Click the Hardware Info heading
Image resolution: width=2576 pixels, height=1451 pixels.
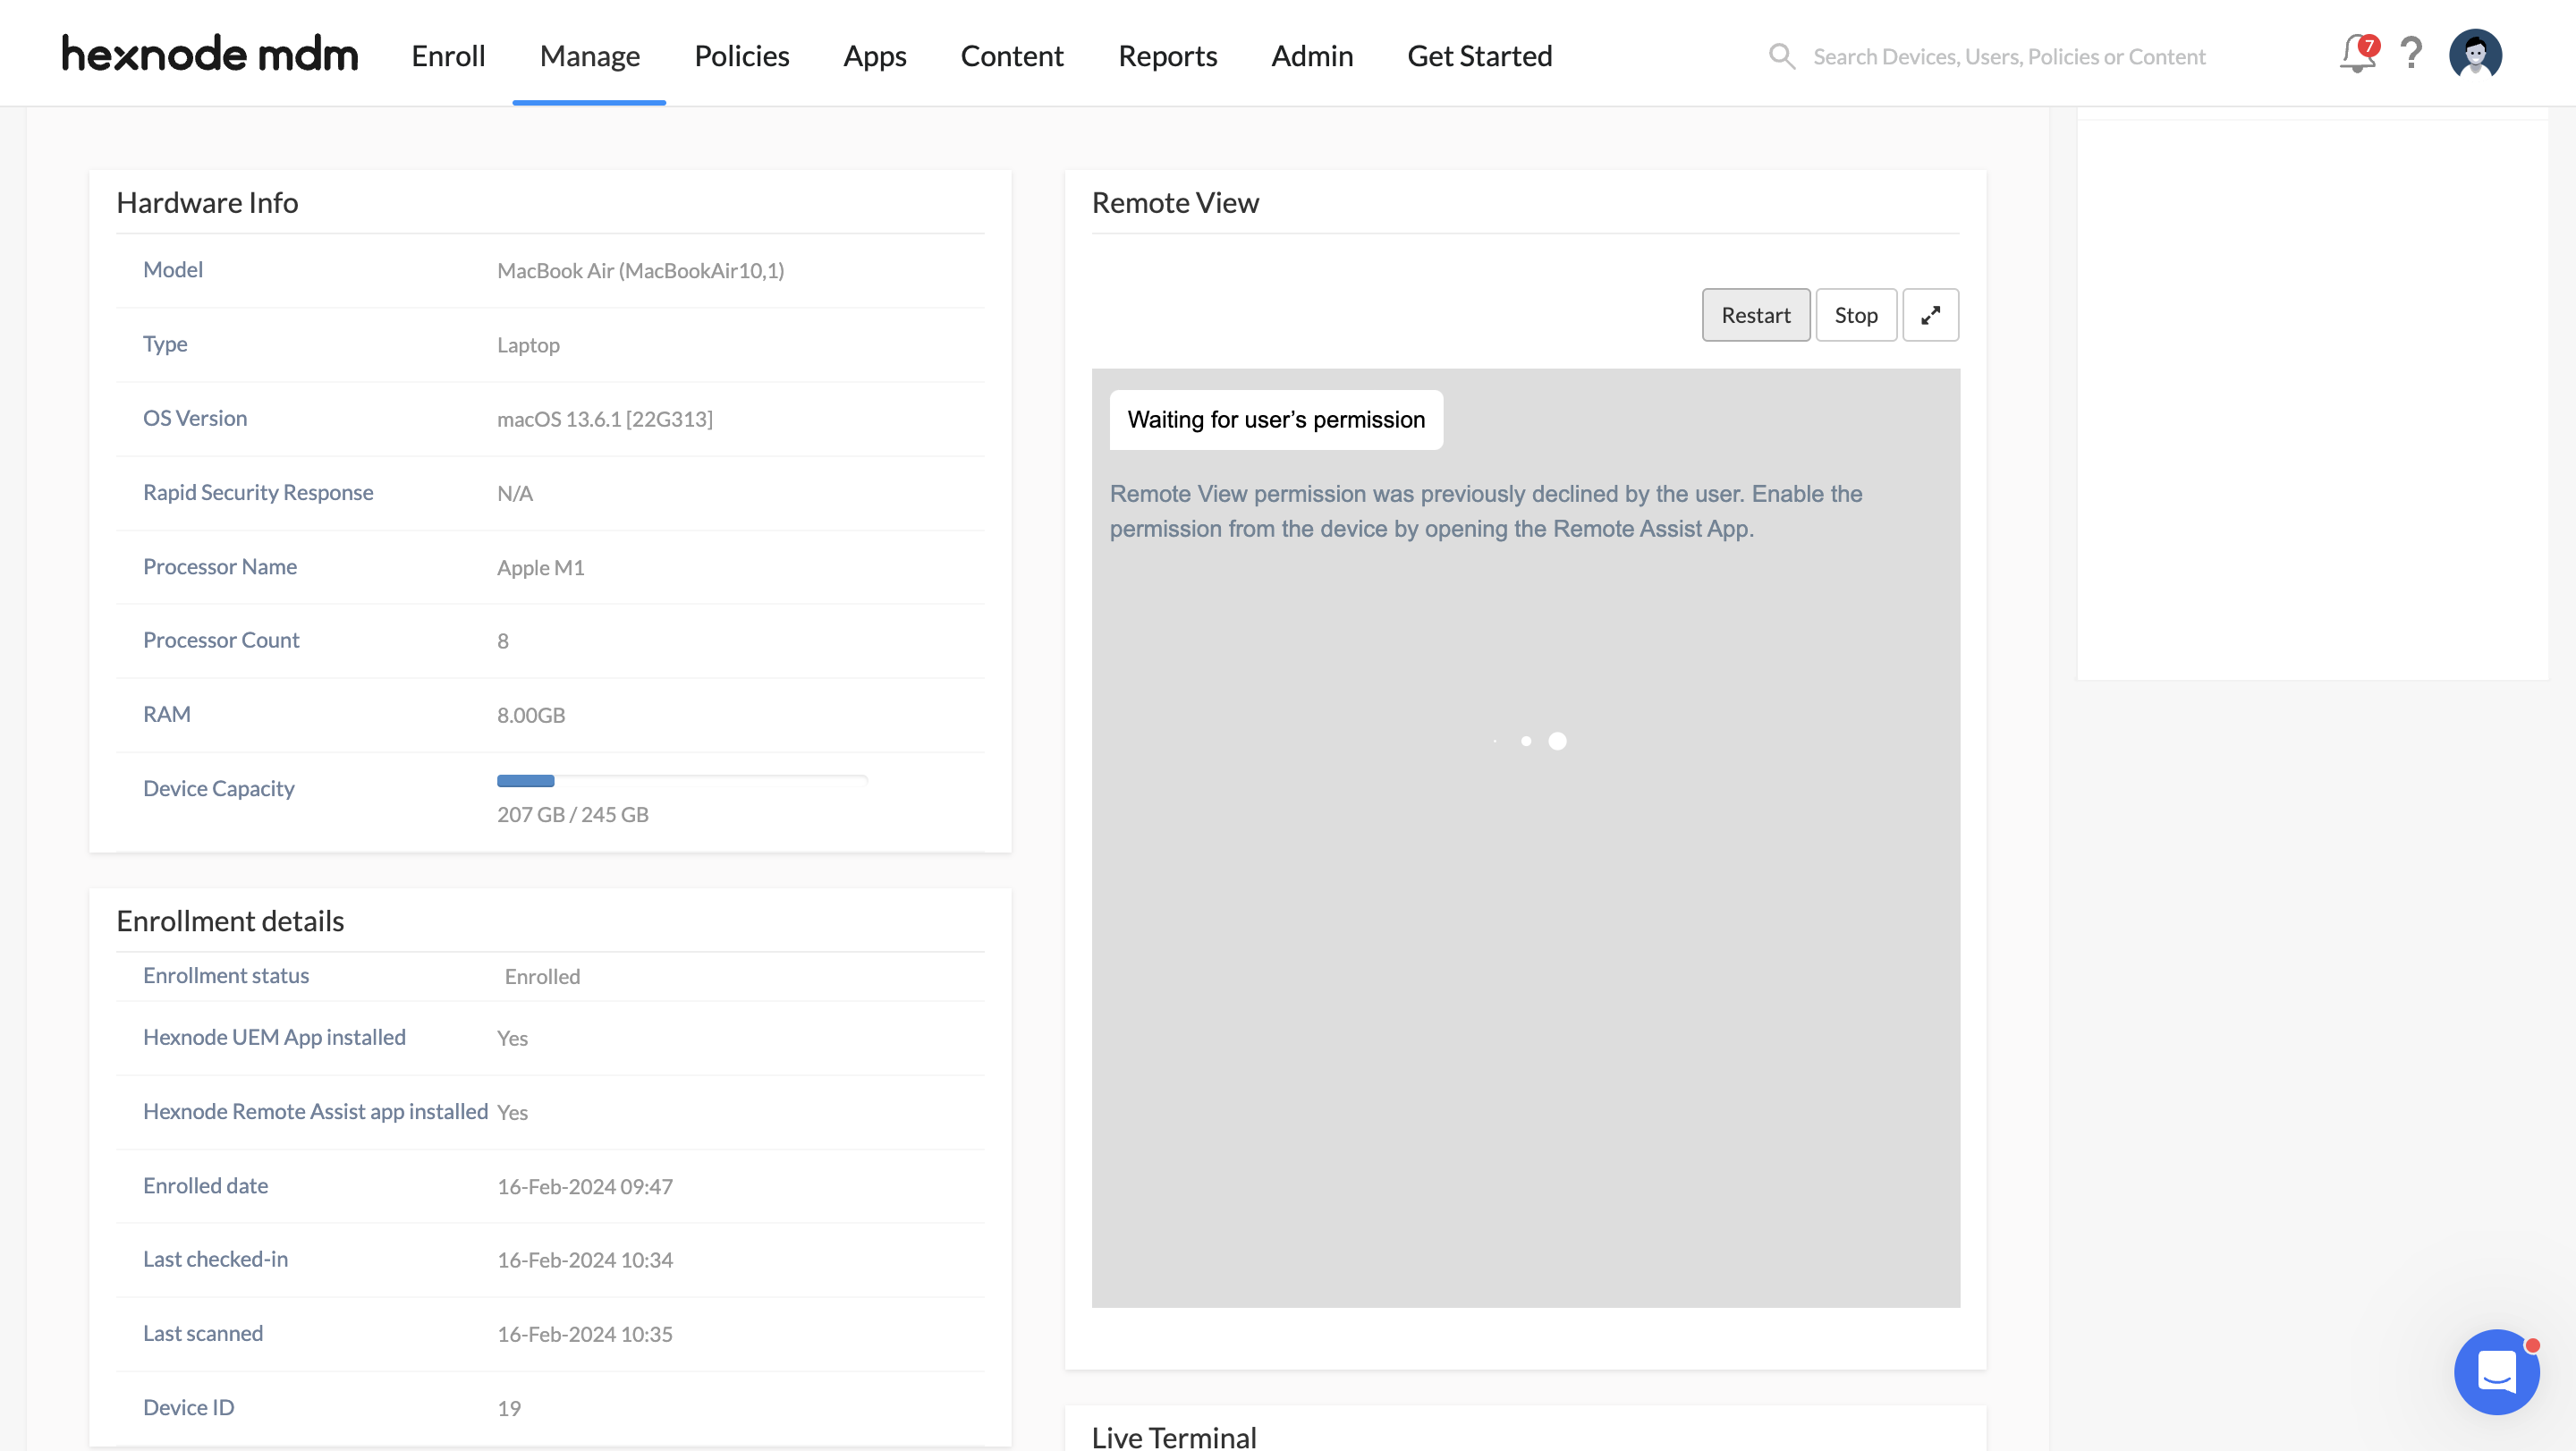(x=207, y=202)
